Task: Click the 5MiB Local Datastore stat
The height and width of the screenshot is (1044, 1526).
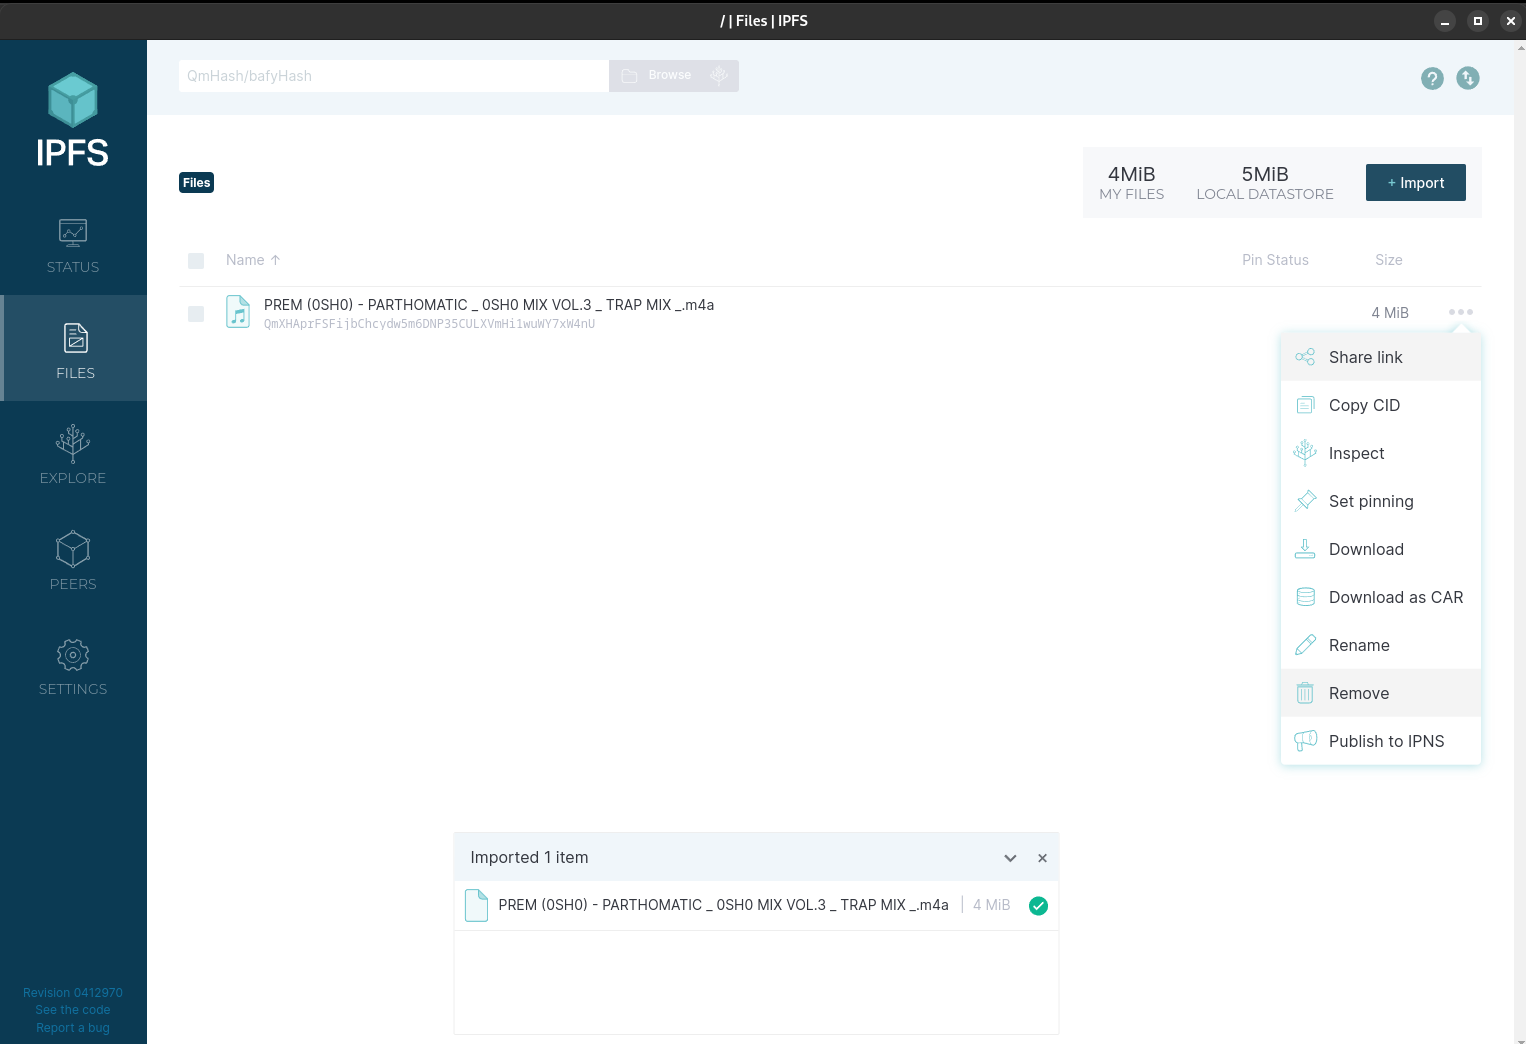Action: (x=1264, y=183)
